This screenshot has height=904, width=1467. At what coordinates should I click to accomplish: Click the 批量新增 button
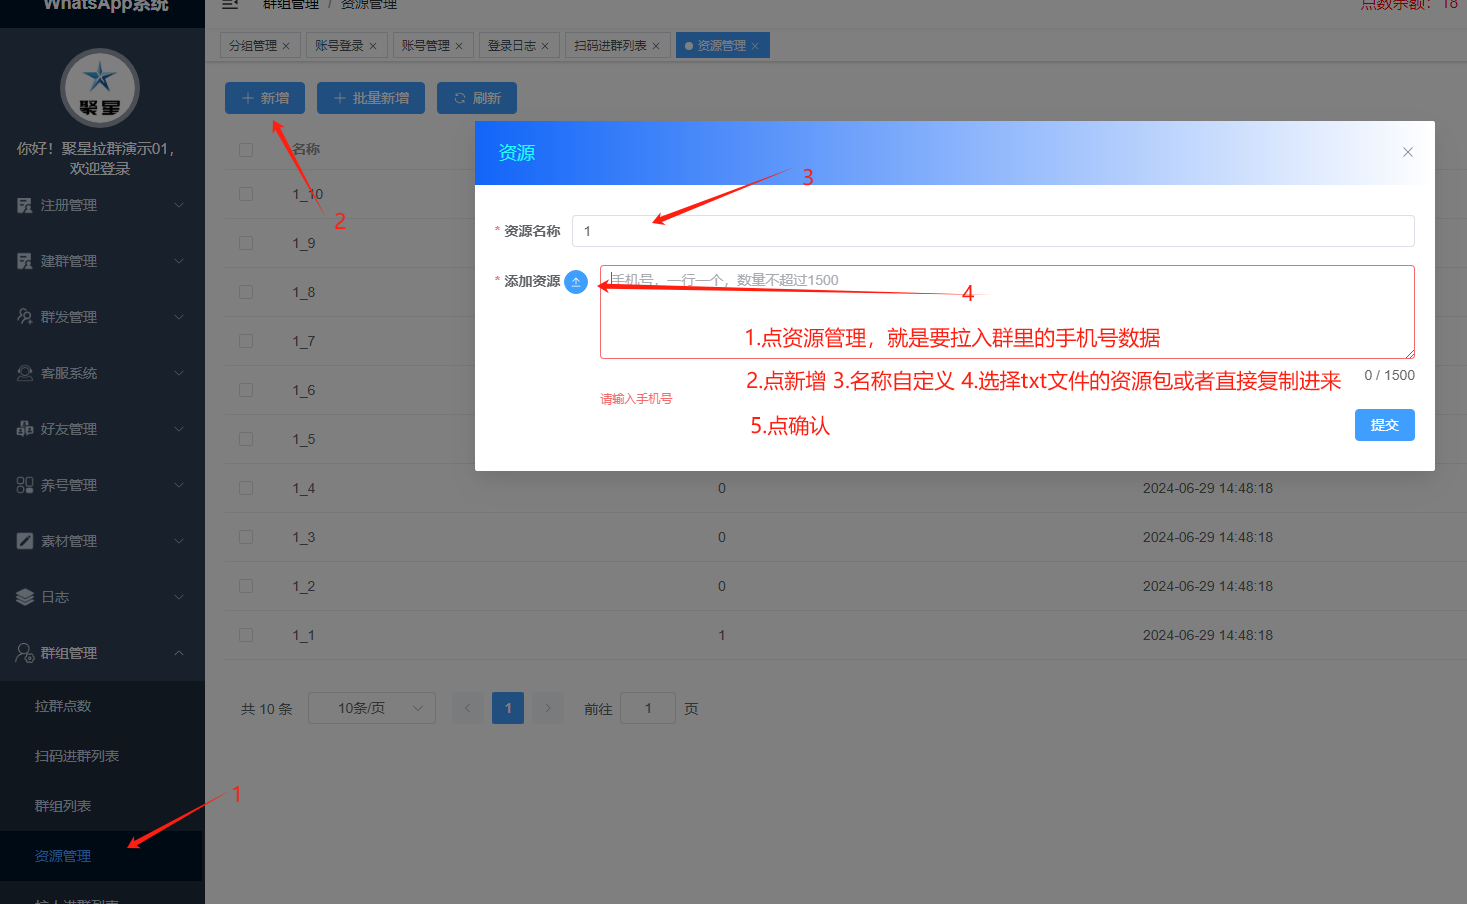370,97
